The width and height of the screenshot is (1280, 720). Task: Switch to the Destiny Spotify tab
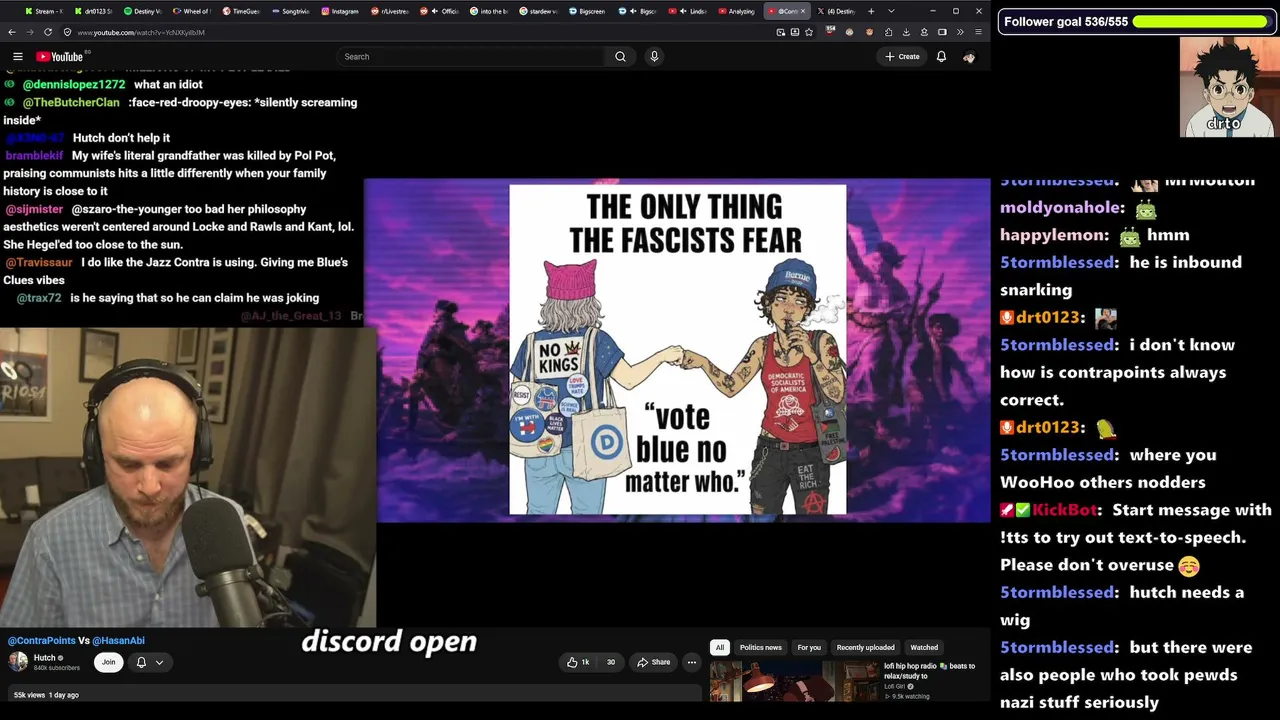143,11
